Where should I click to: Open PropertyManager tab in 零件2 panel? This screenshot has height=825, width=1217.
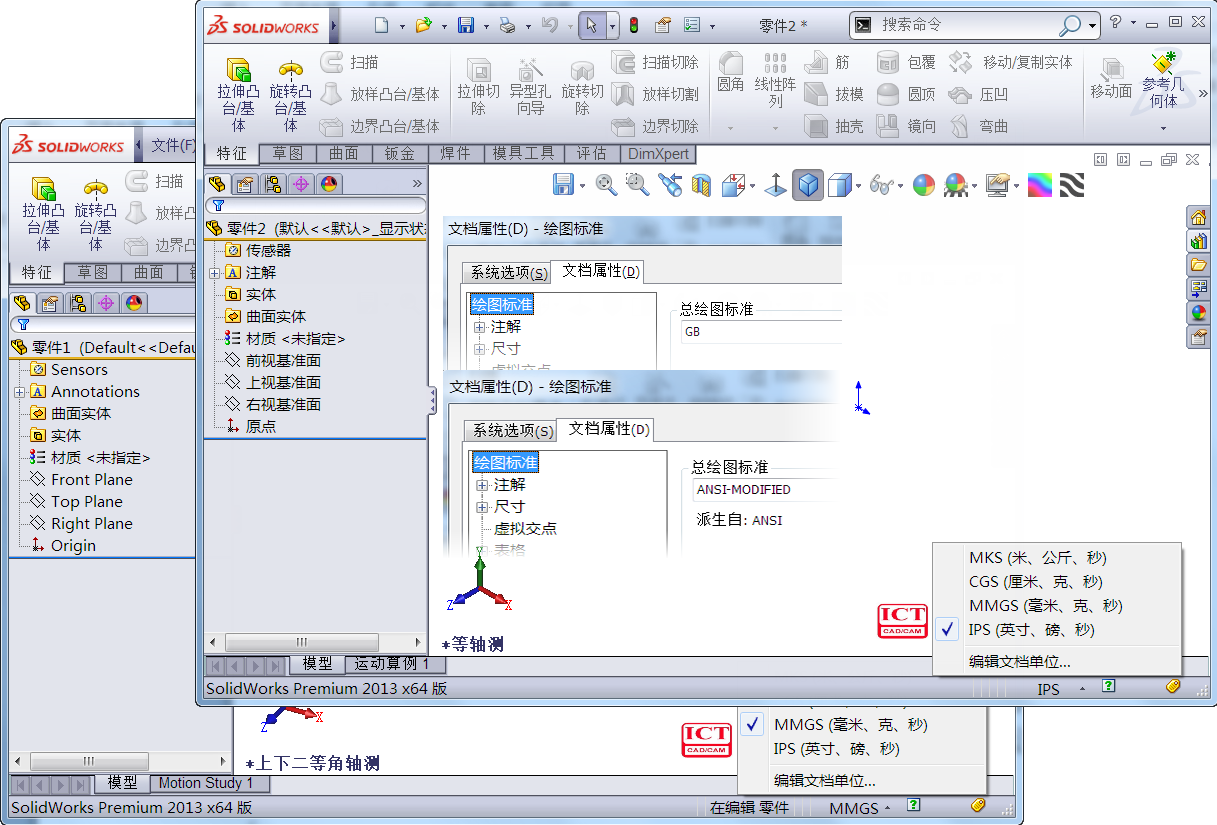245,184
